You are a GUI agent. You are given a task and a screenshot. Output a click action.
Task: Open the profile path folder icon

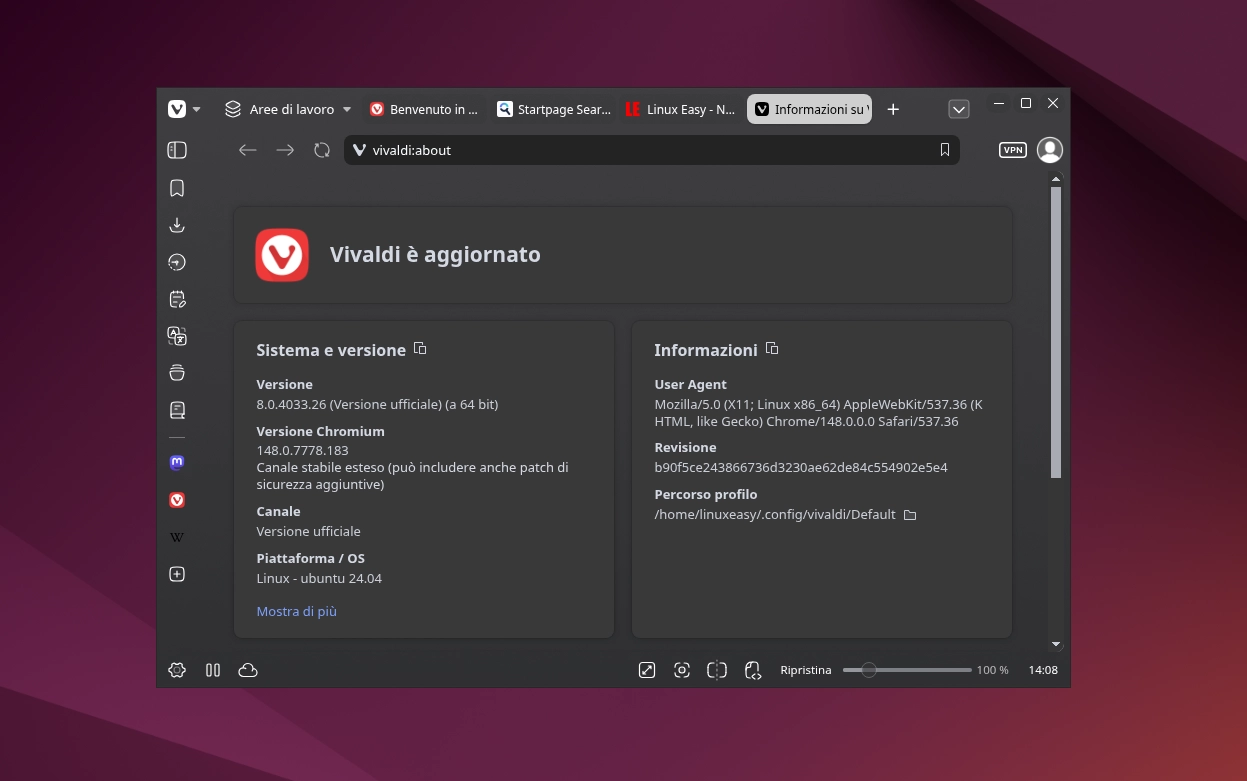[x=910, y=515]
